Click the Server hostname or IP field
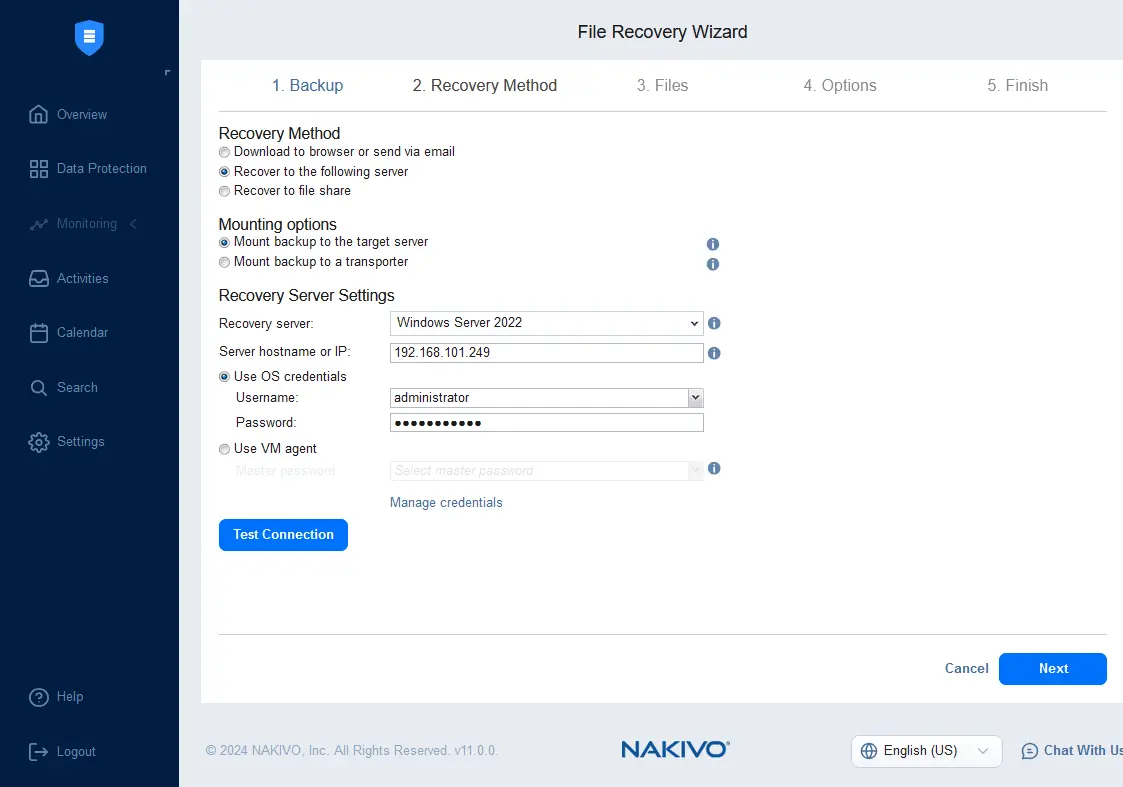The image size is (1123, 787). point(546,353)
